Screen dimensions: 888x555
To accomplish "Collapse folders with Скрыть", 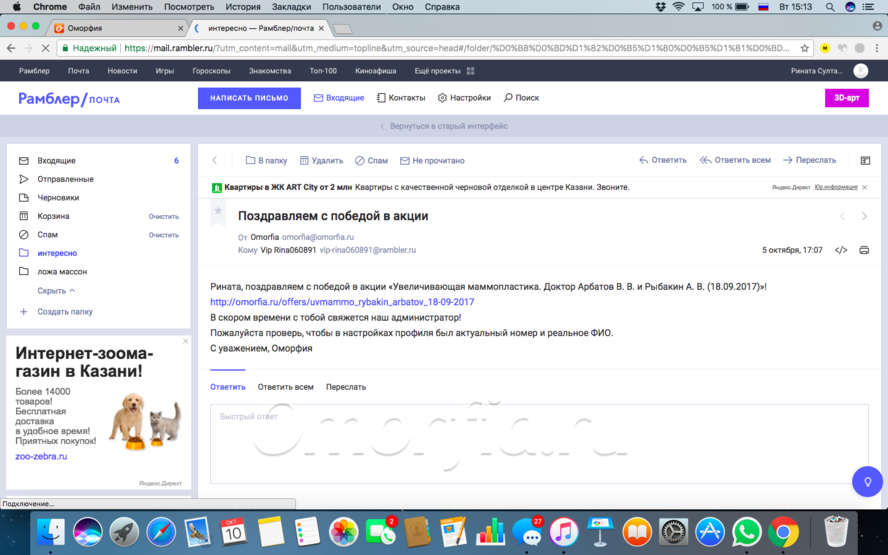I will (x=56, y=291).
